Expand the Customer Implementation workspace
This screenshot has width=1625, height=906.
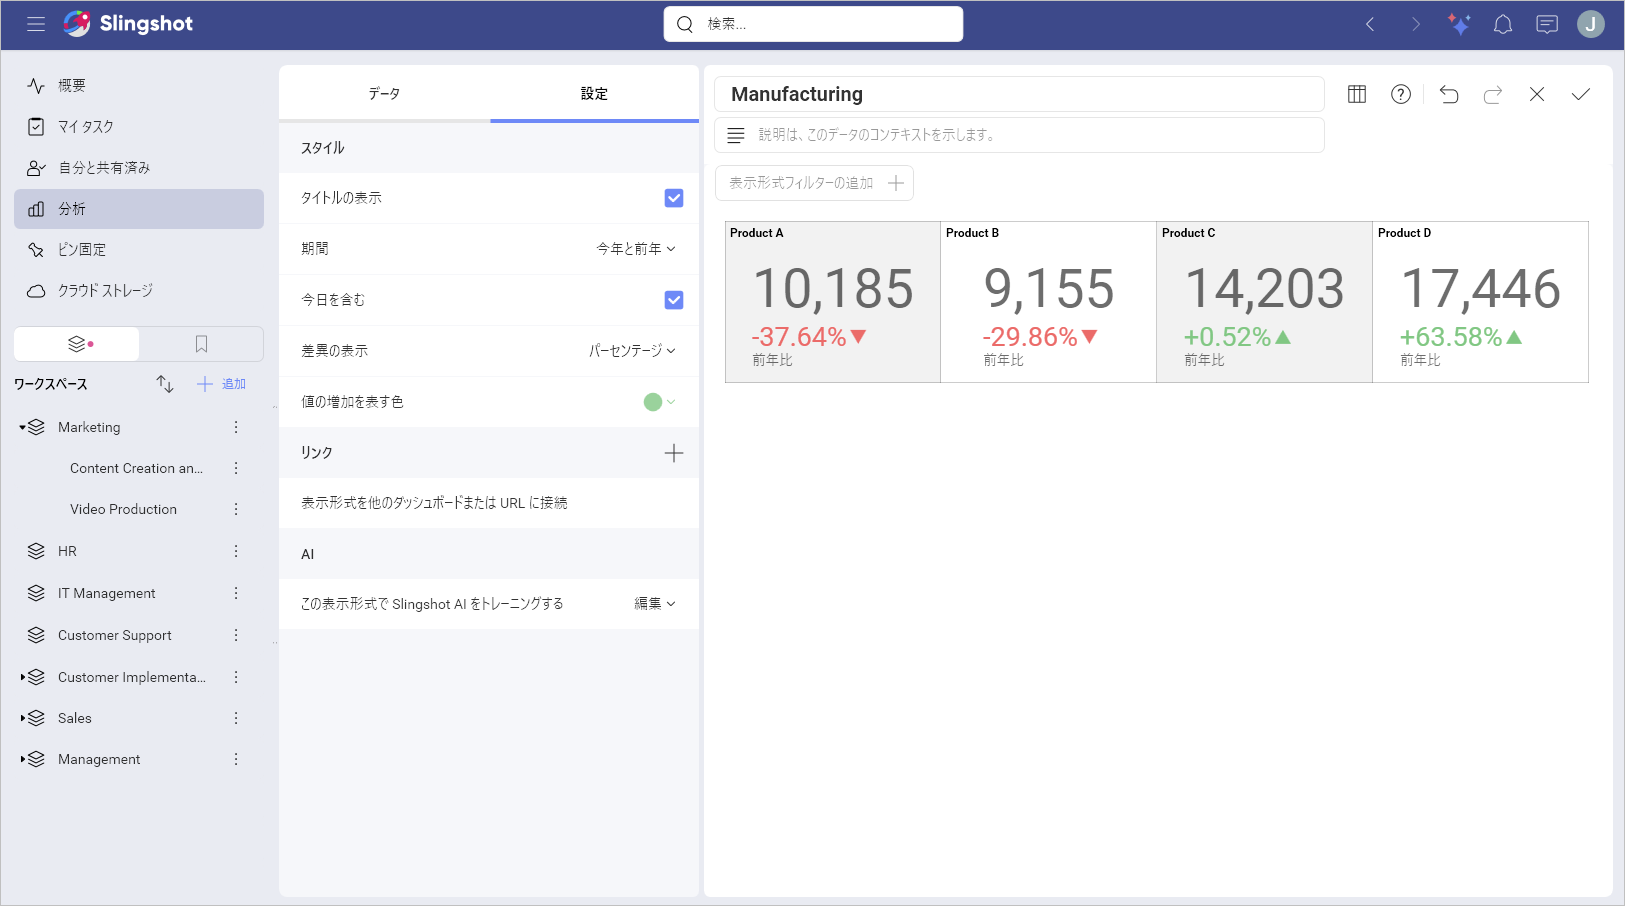(x=22, y=677)
